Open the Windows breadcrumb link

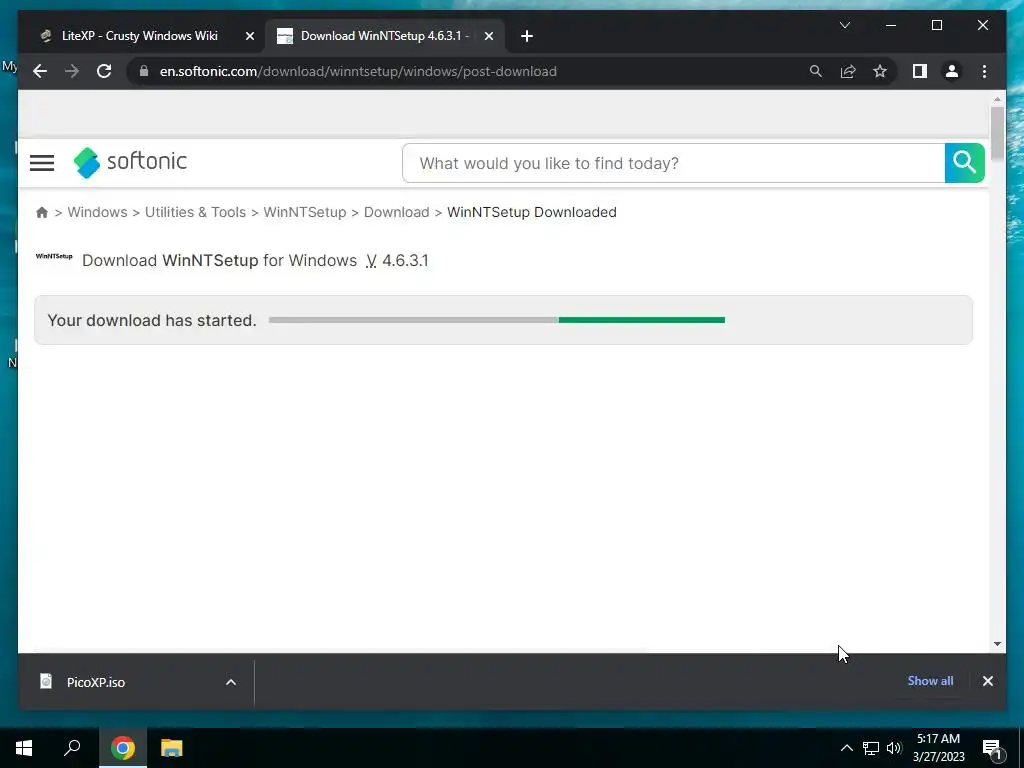(x=97, y=212)
